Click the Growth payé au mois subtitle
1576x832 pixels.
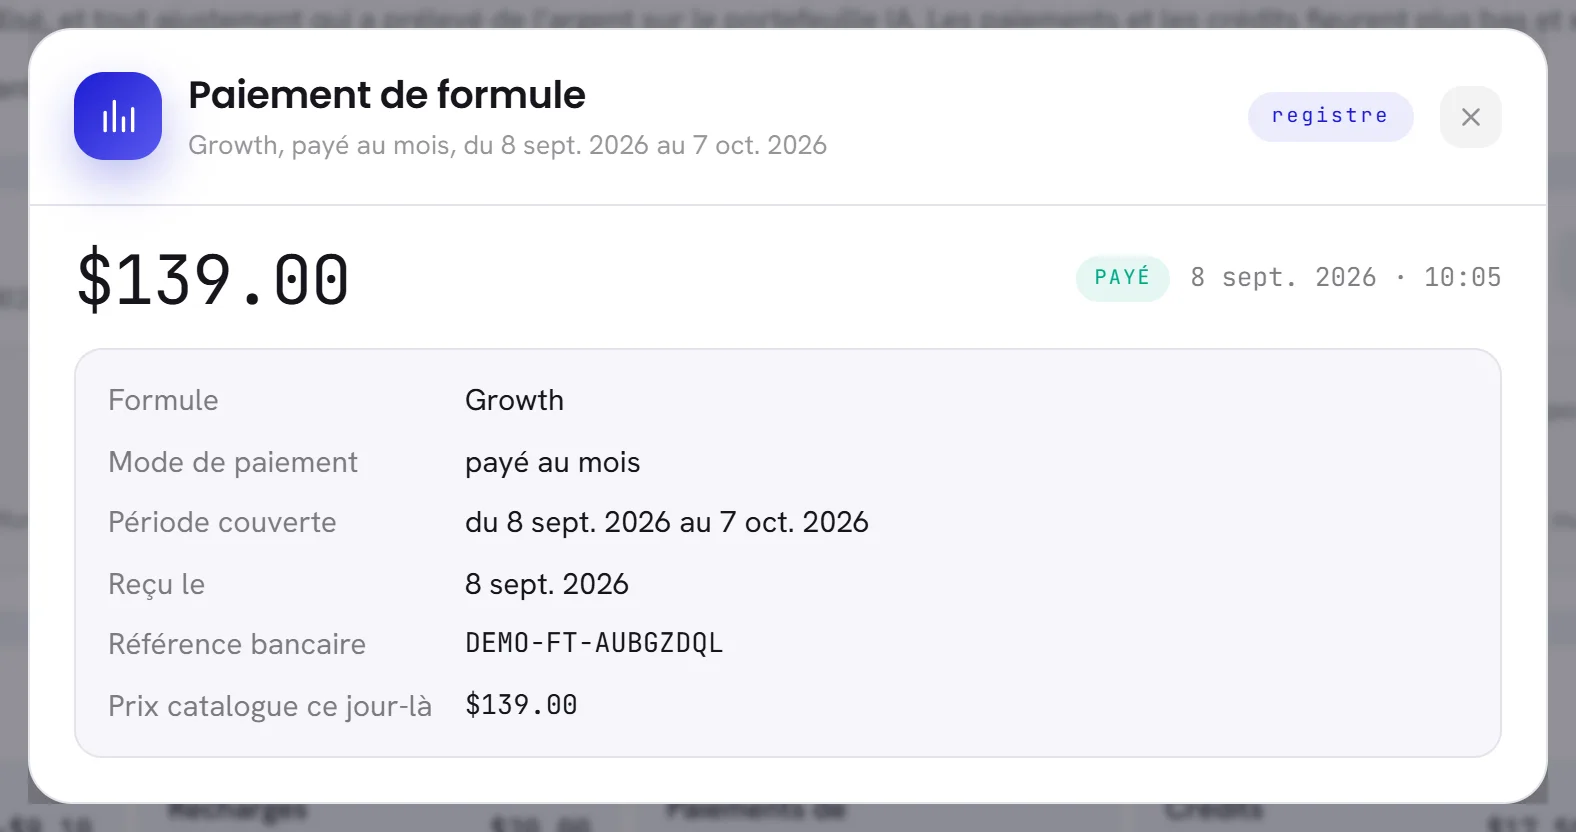click(x=507, y=146)
